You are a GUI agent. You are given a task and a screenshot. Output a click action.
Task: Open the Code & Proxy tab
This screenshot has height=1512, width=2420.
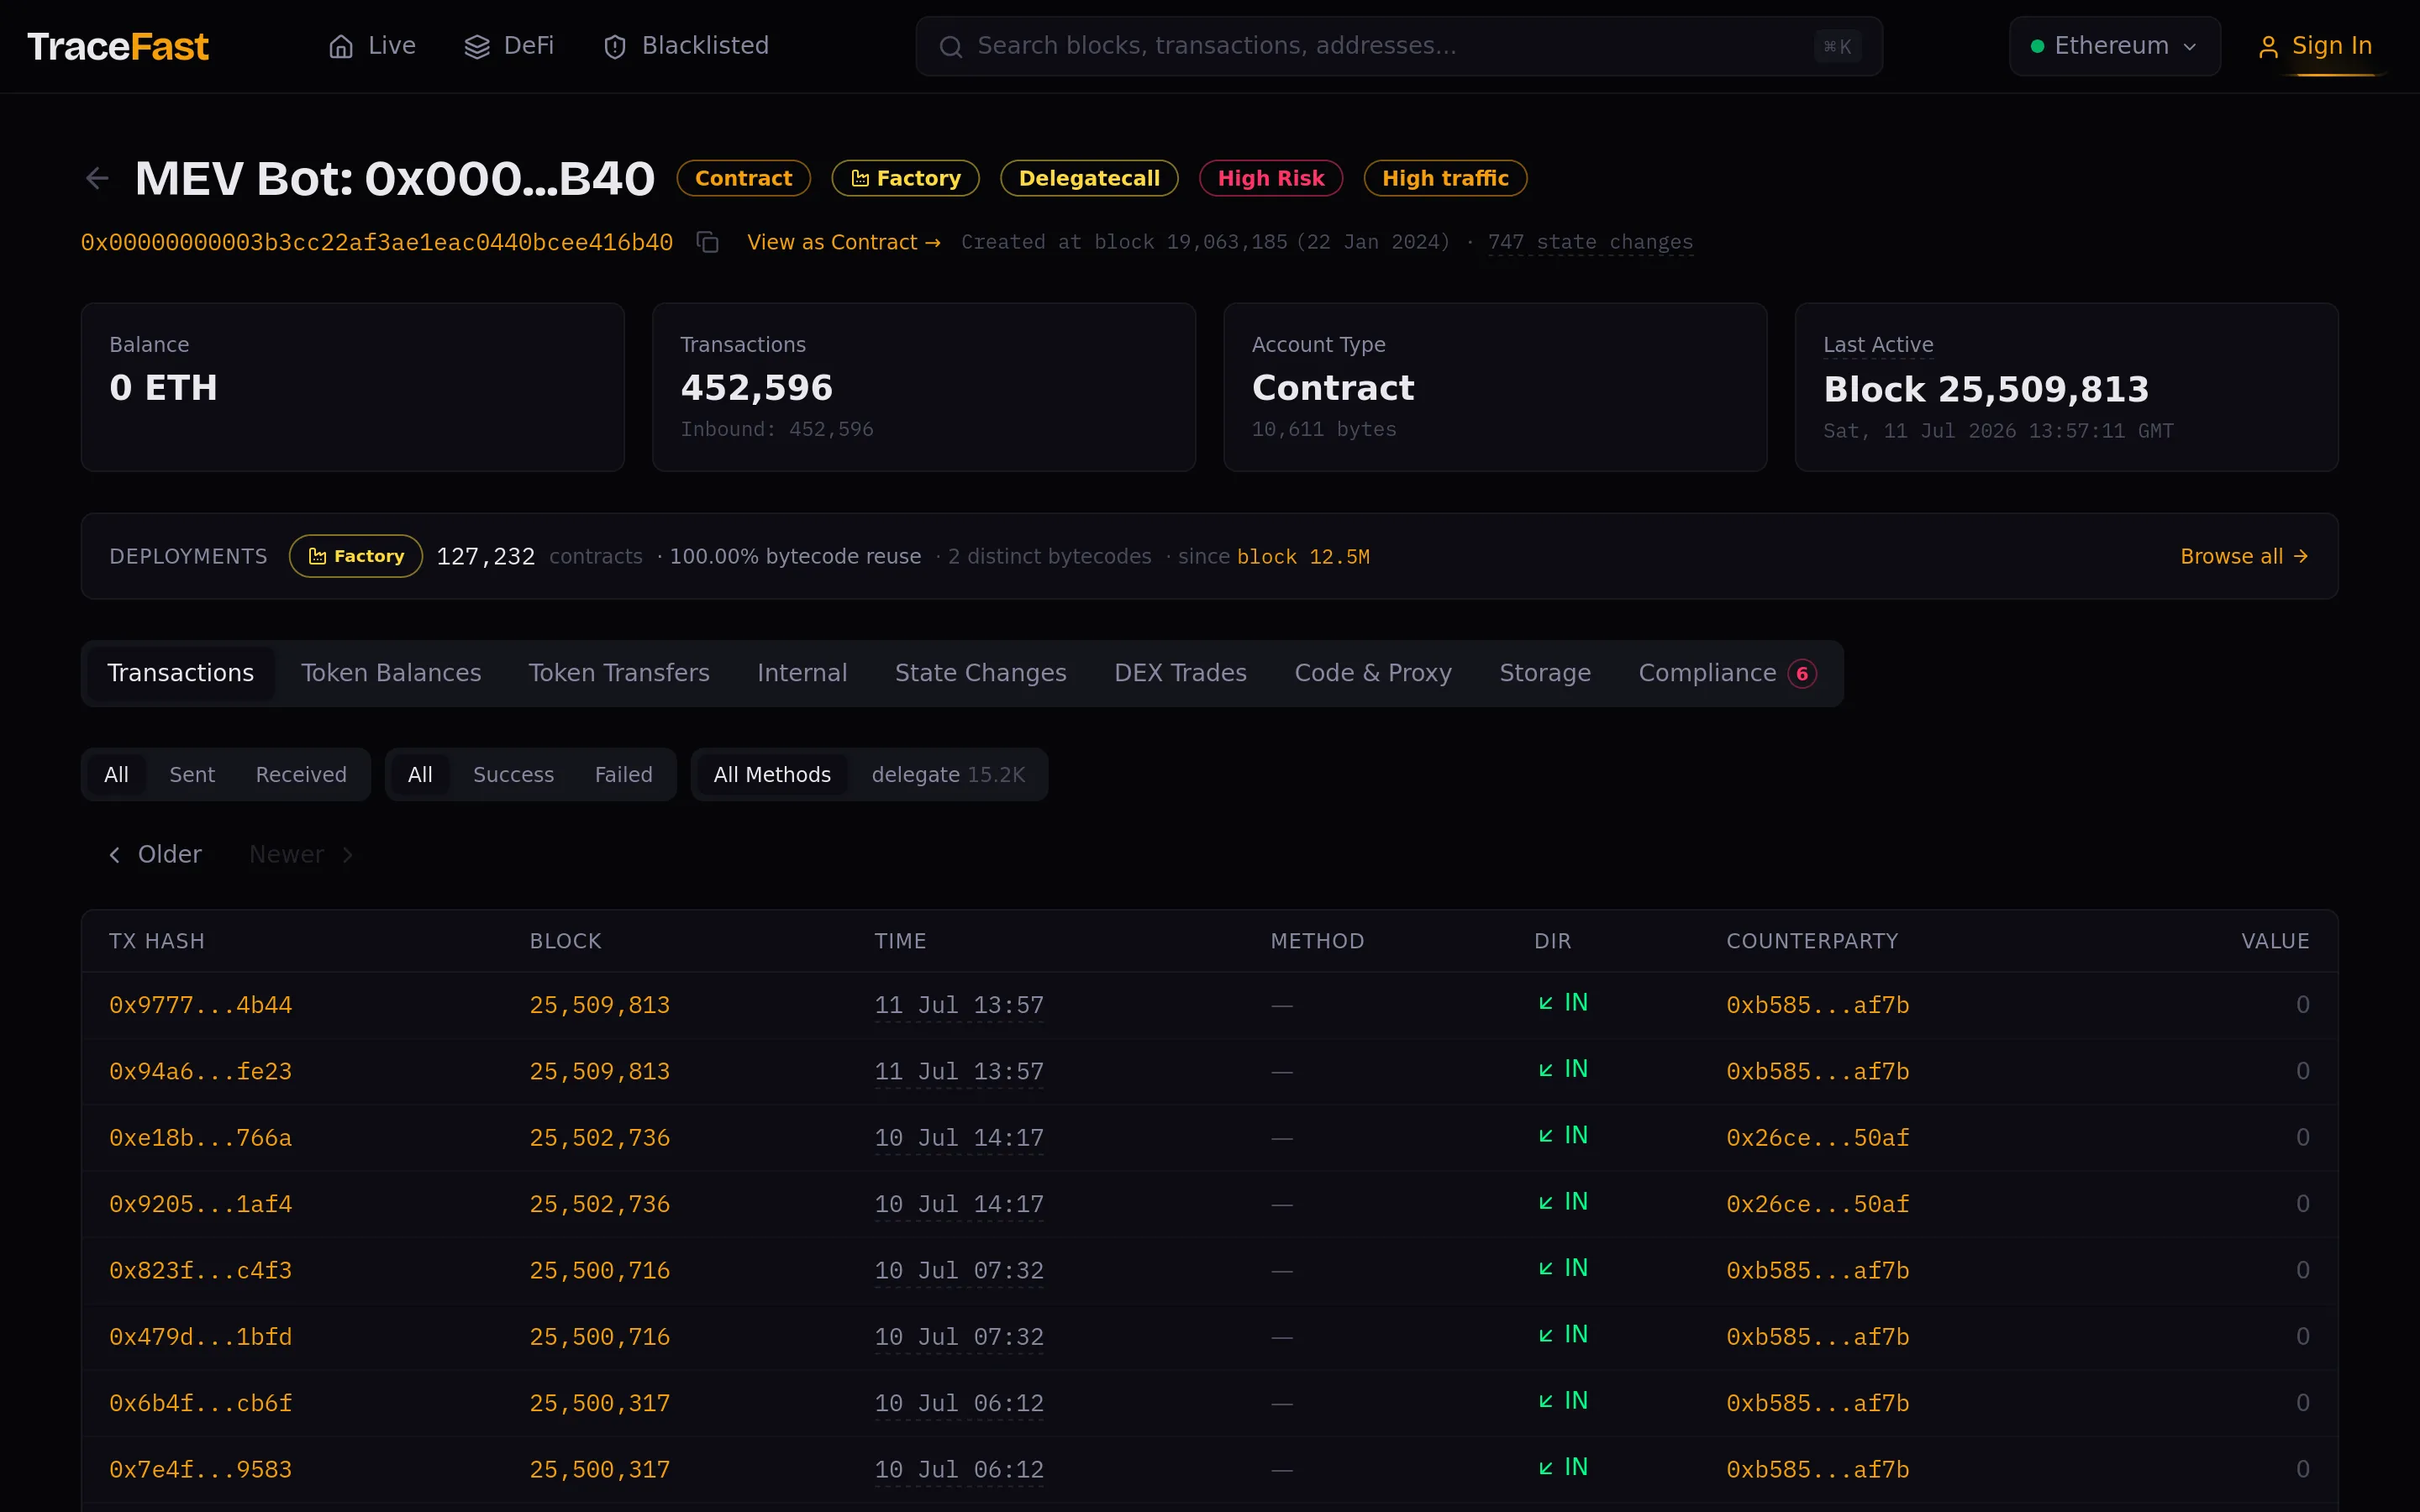point(1372,673)
